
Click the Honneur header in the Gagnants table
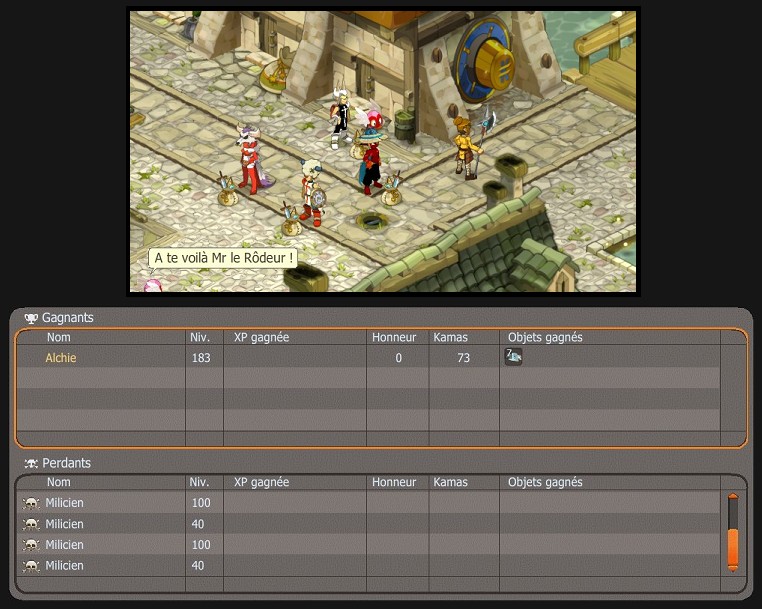coord(394,337)
